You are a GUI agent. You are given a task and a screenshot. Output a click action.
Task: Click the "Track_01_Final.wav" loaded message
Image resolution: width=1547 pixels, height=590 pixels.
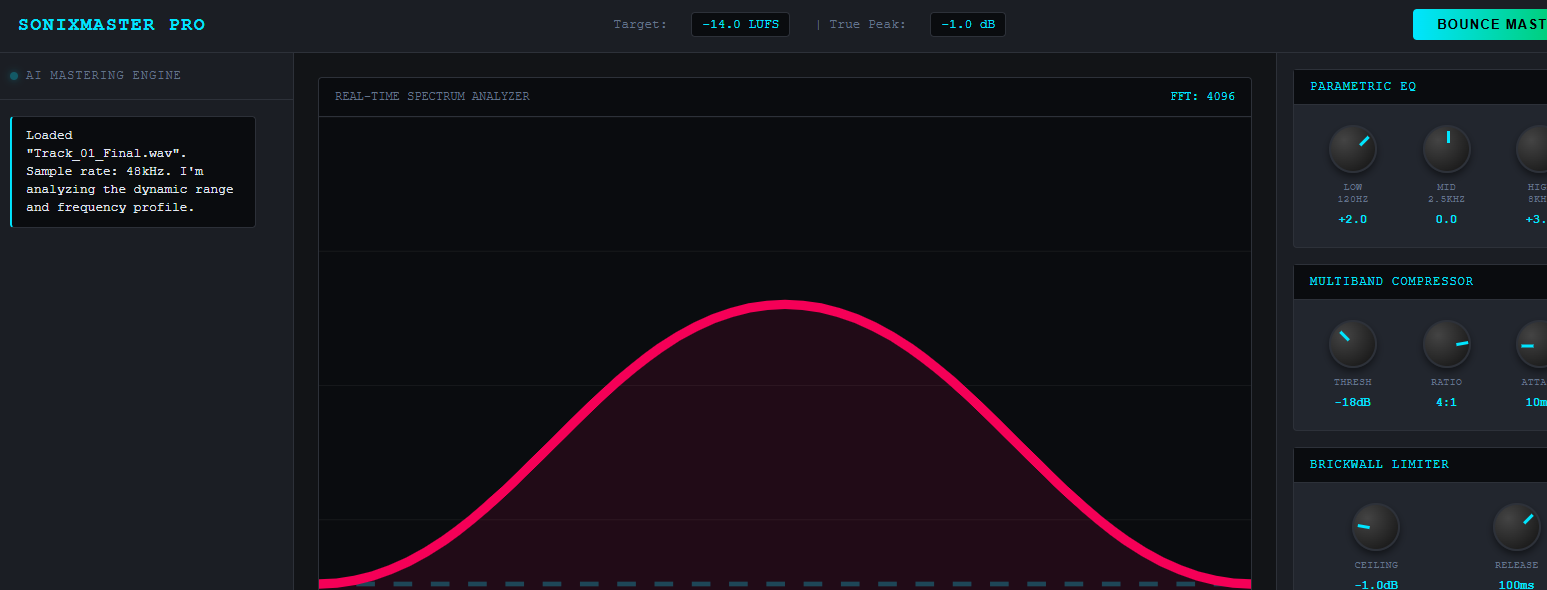(x=133, y=172)
